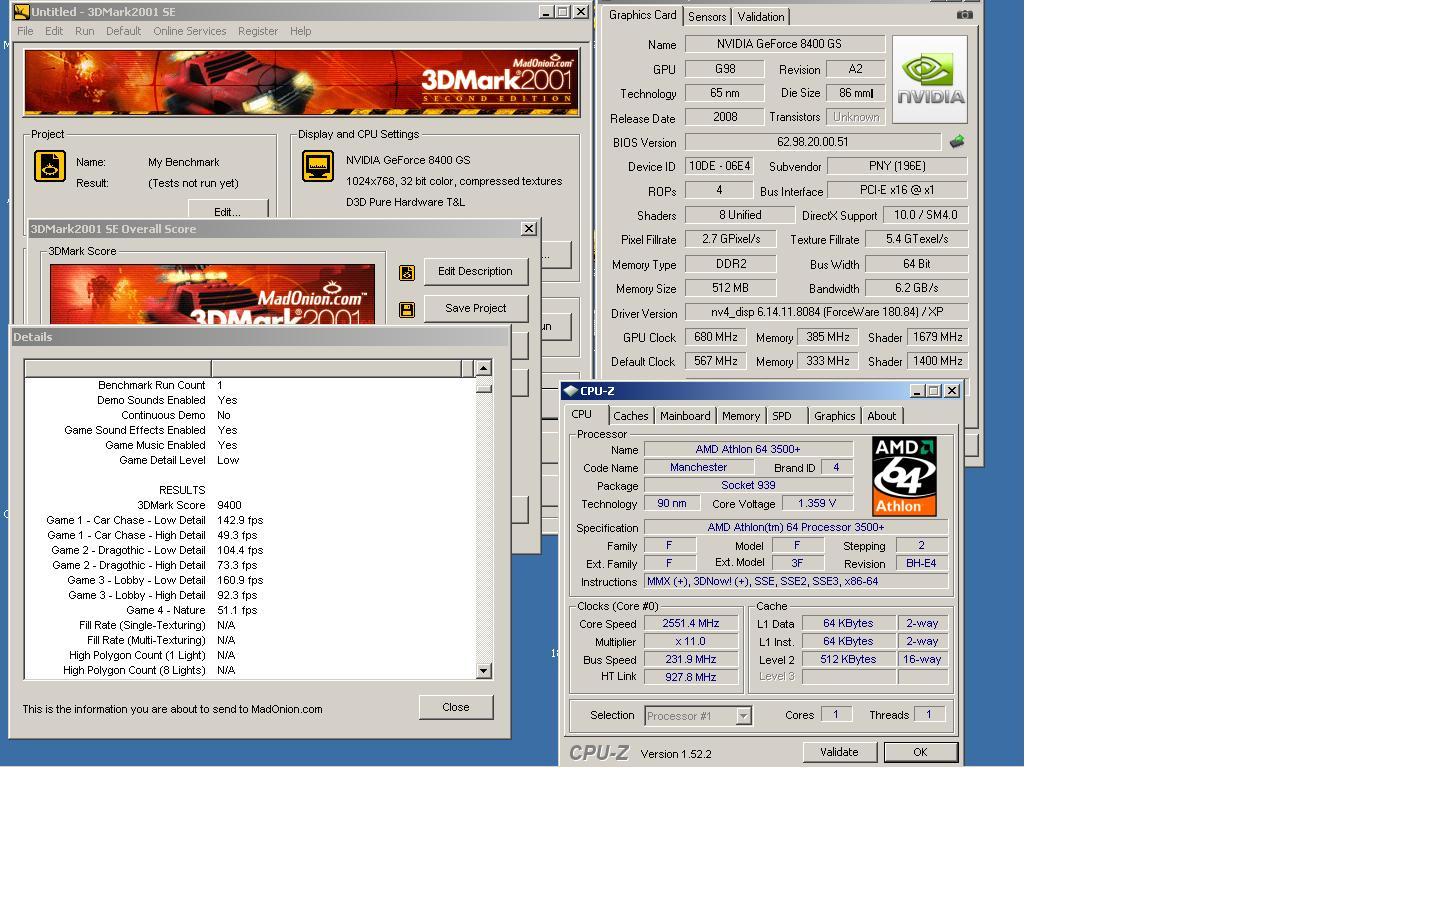
Task: Open the Online Services menu
Action: 190,31
